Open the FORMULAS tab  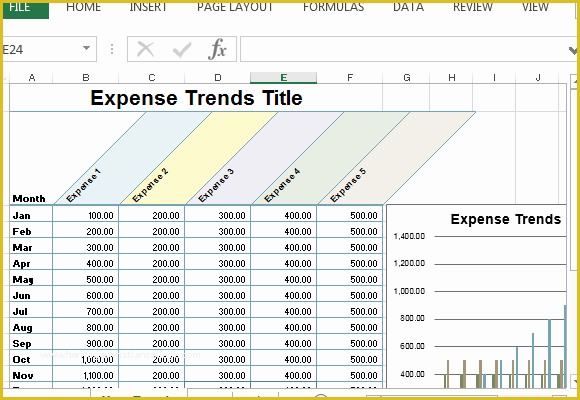click(x=333, y=7)
